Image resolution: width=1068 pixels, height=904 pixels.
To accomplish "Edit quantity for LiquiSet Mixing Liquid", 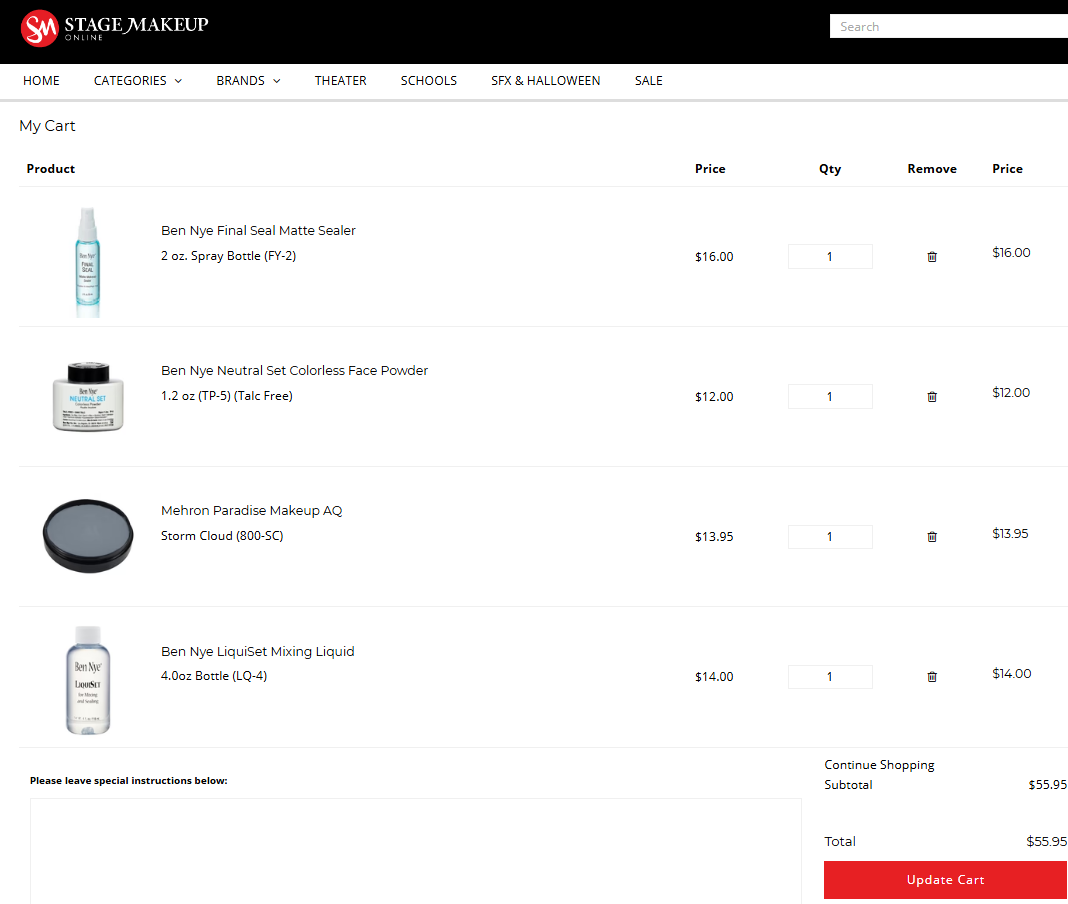I will (830, 676).
